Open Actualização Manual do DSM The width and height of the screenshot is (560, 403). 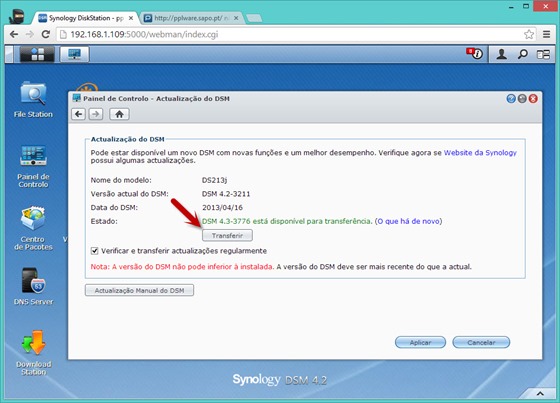139,290
